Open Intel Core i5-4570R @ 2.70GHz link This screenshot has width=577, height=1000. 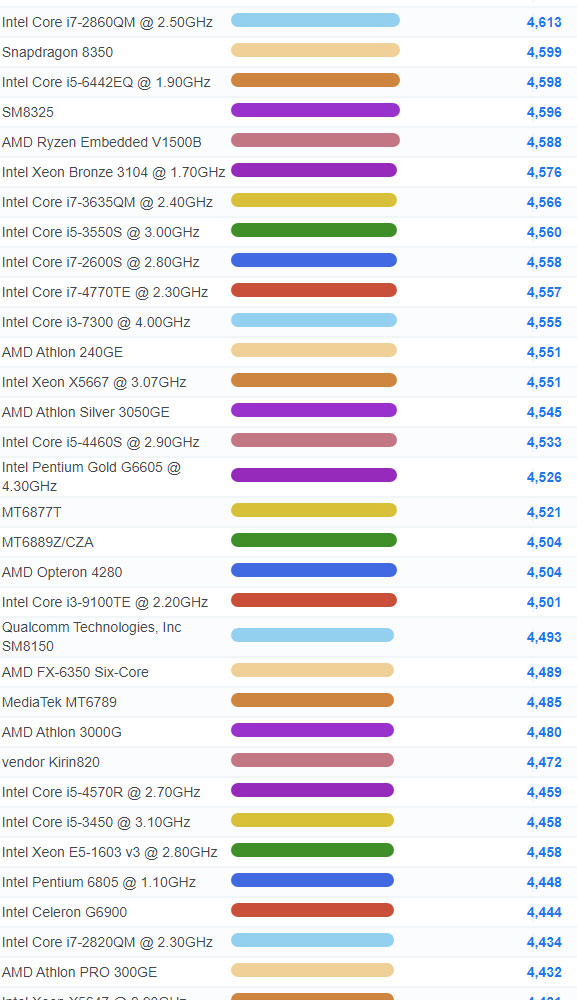tap(101, 792)
